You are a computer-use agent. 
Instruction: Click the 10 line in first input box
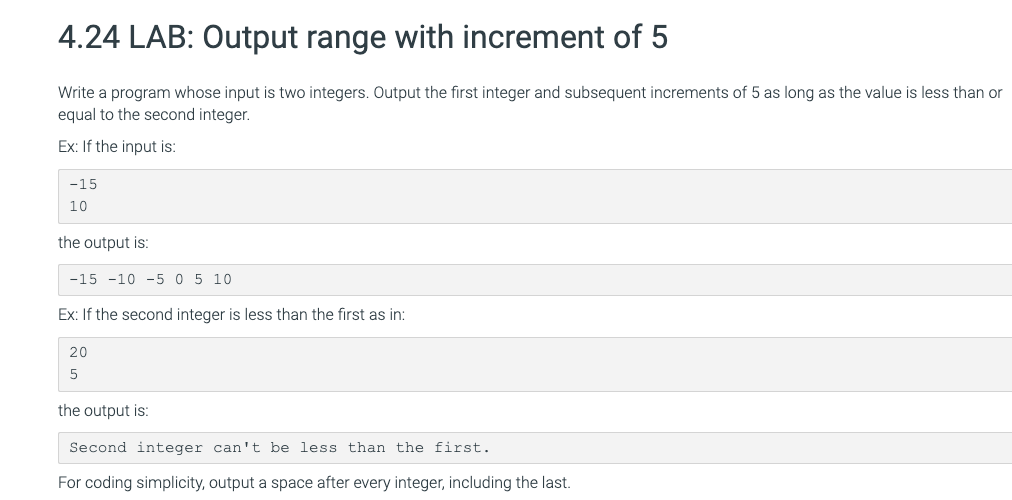tap(78, 206)
